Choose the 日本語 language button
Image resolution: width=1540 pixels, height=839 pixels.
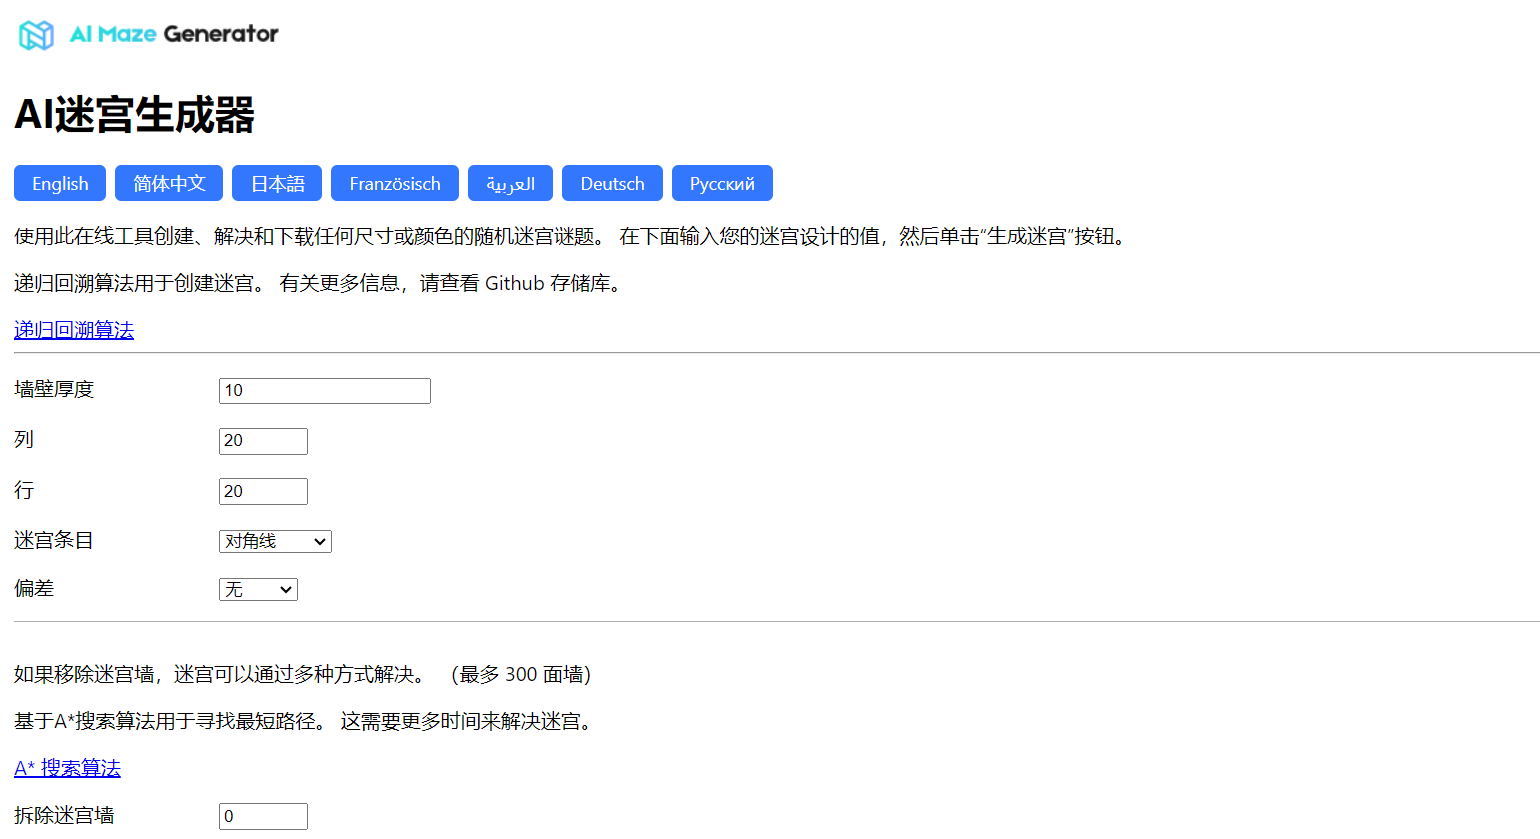(277, 183)
